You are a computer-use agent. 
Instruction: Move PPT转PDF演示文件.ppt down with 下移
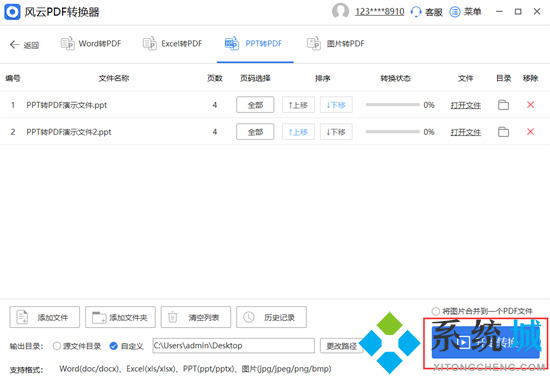click(336, 105)
